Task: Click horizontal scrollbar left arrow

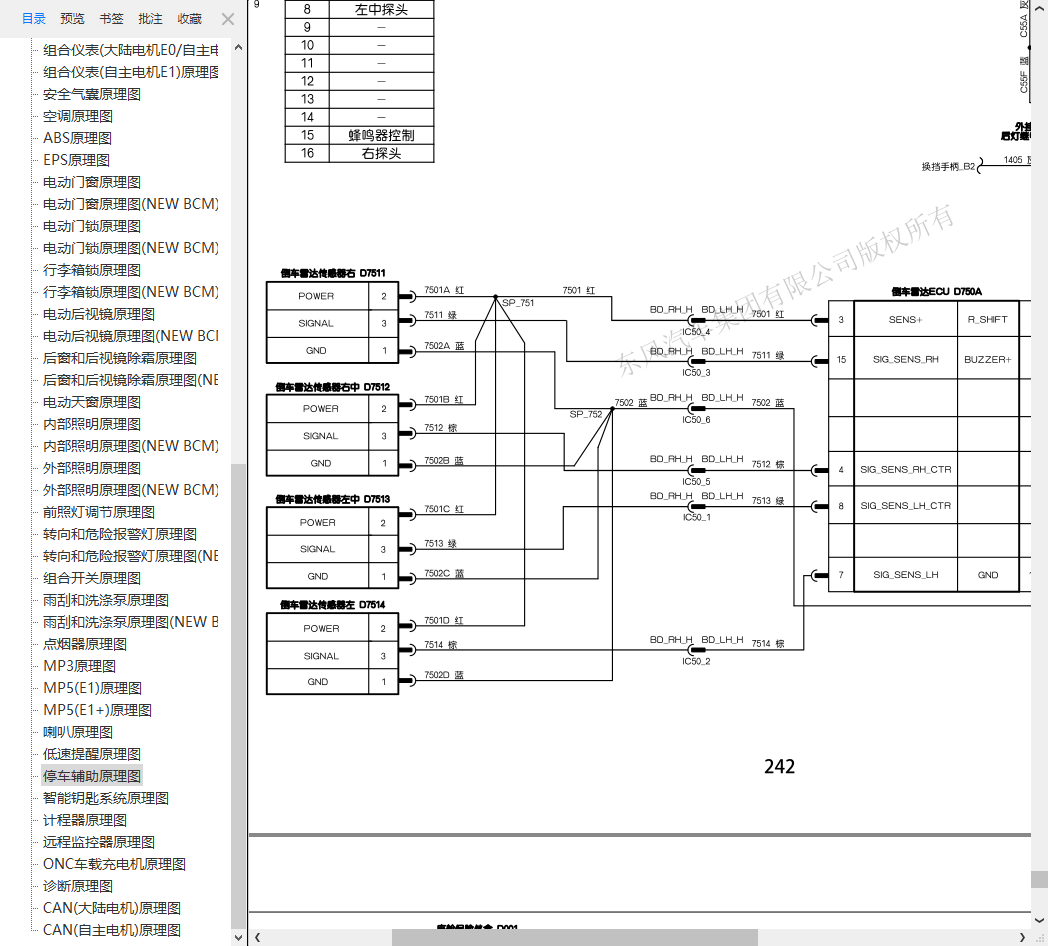Action: tap(257, 937)
